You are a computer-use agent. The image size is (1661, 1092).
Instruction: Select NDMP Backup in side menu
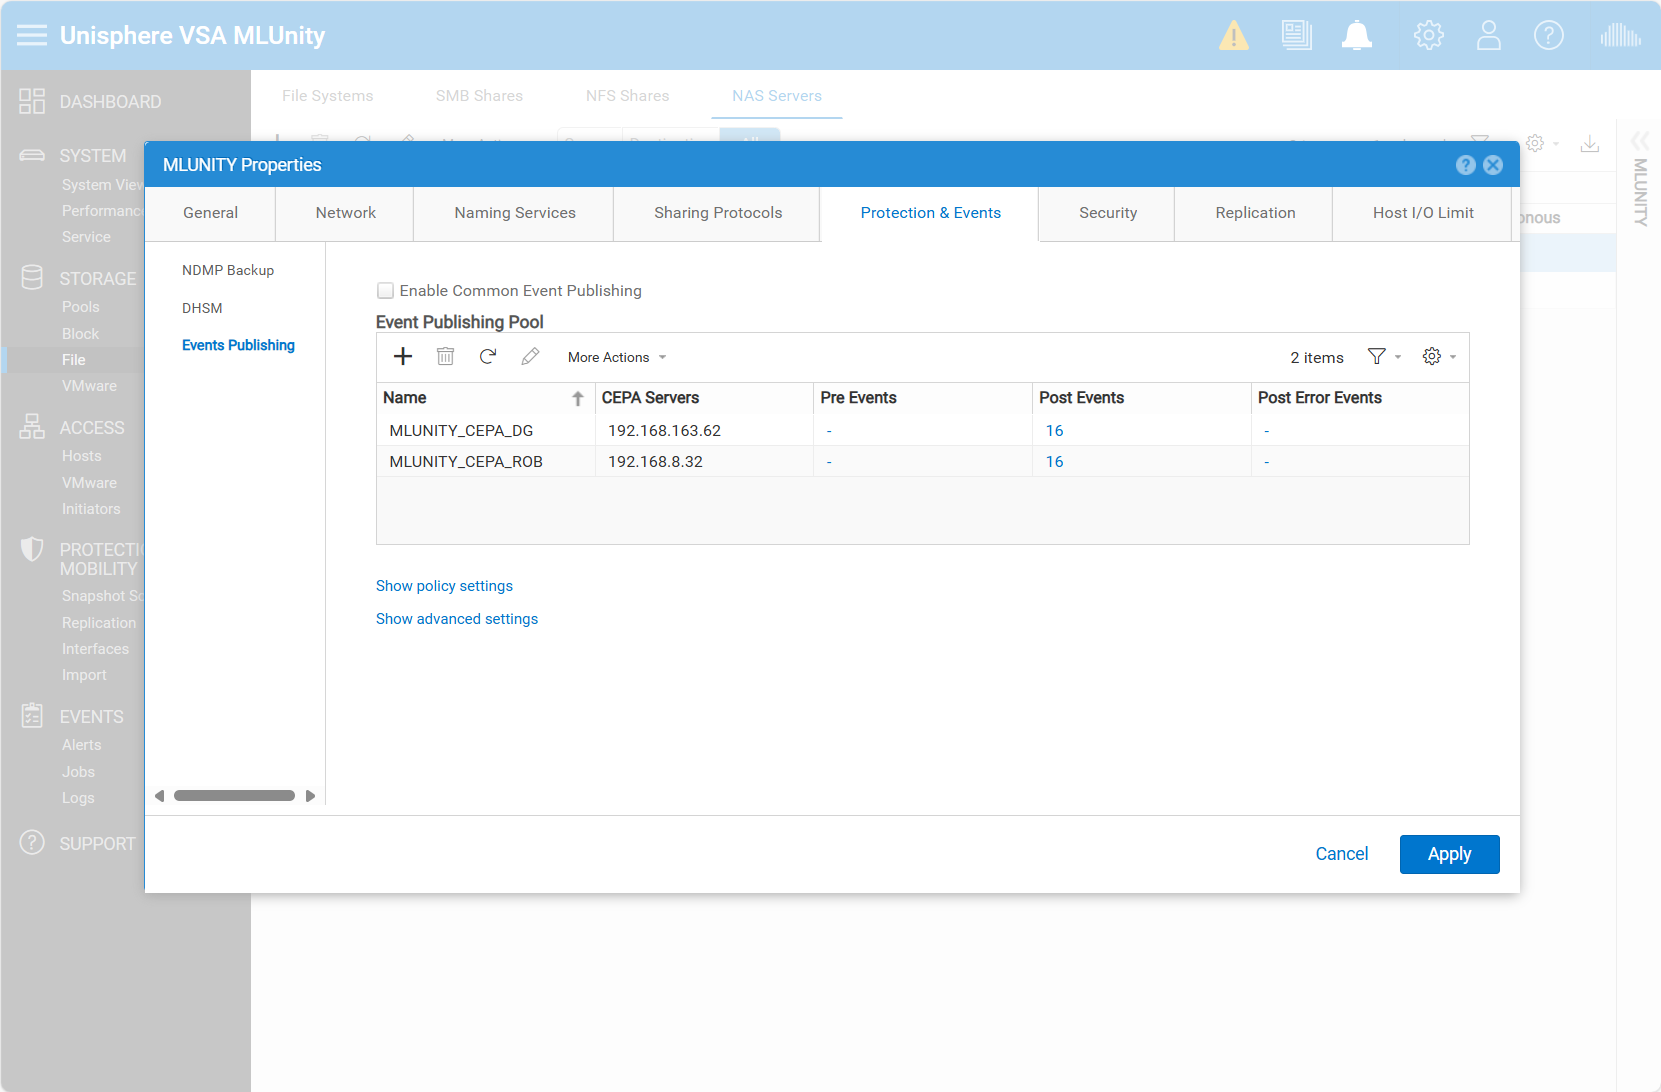point(228,270)
